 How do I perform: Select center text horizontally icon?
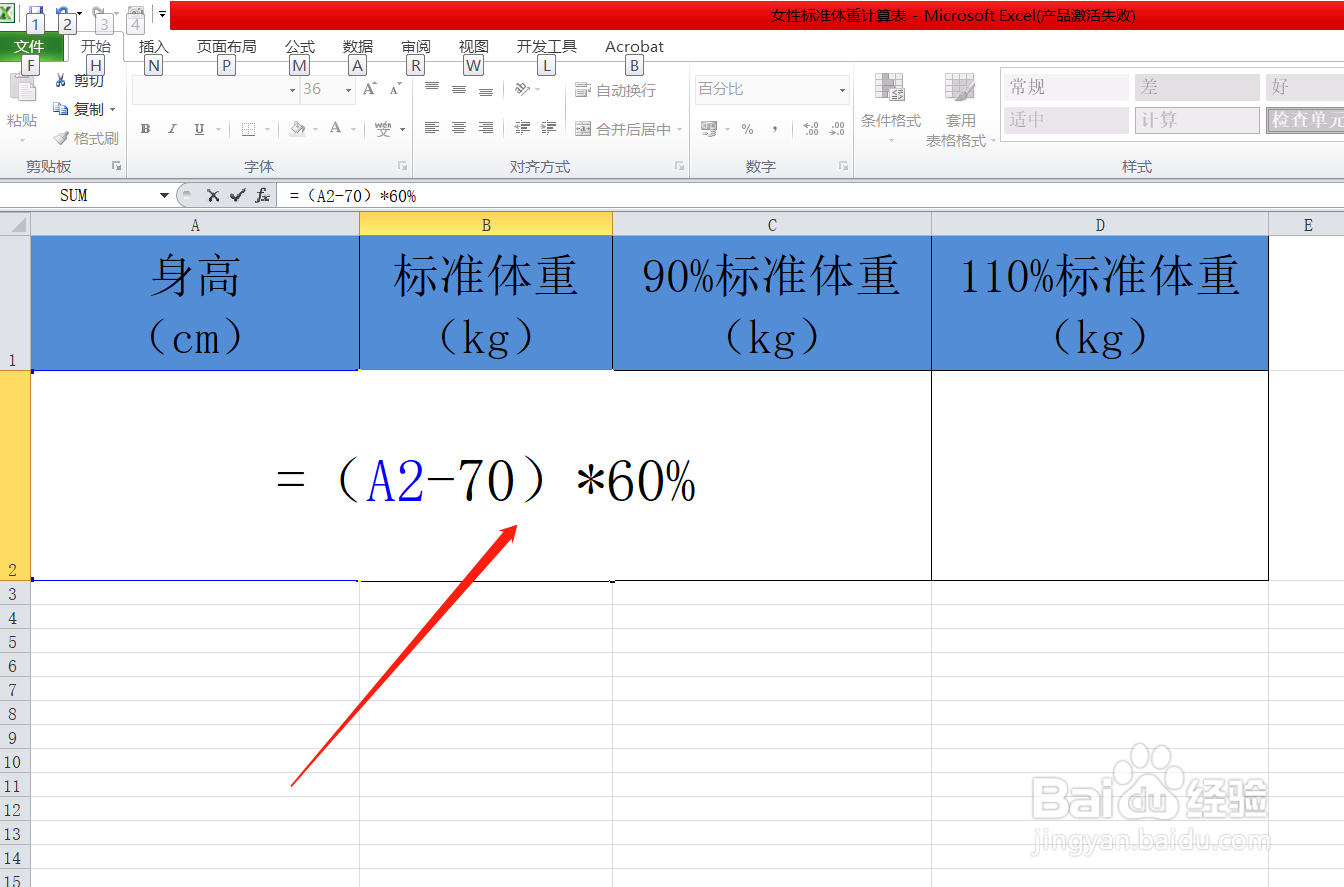459,128
